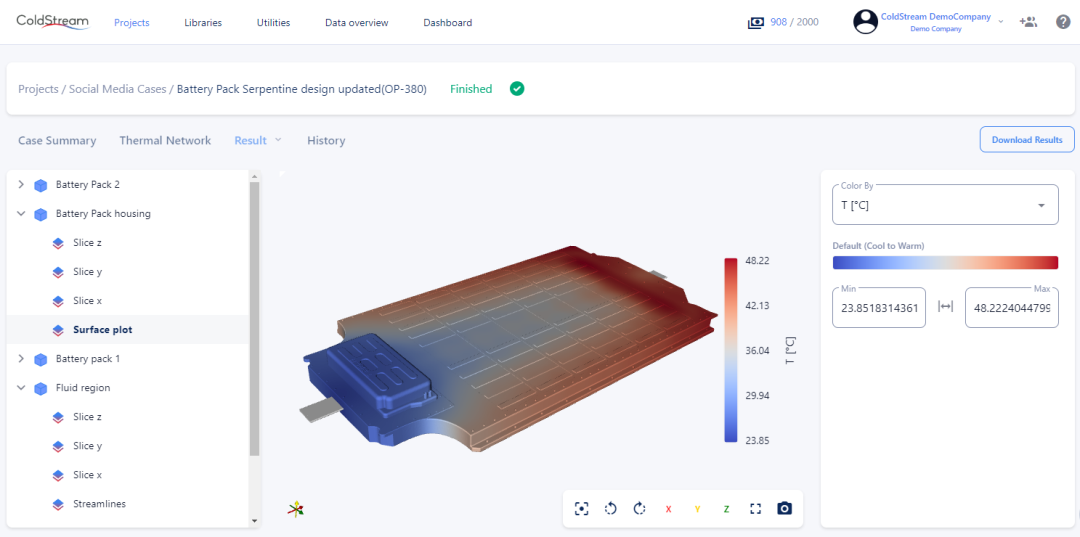Click the Cool to Warm color bar
Screen dimensions: 1080x537
click(945, 262)
